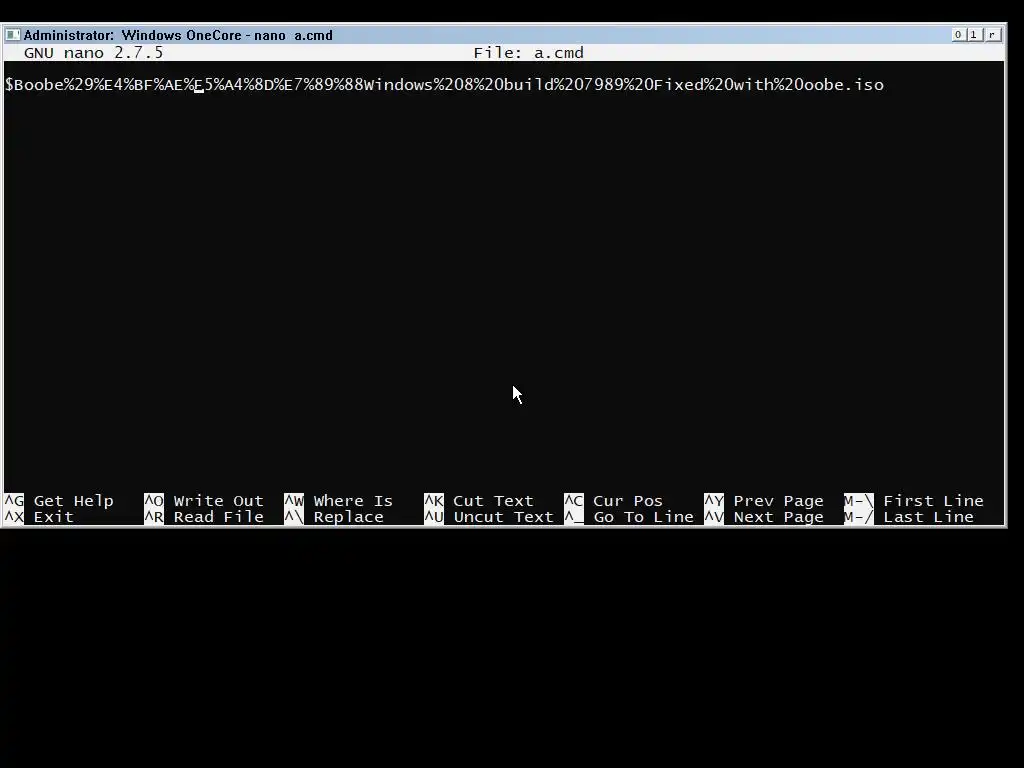Click the Go To Line shortcut
The width and height of the screenshot is (1024, 768).
pyautogui.click(x=629, y=517)
